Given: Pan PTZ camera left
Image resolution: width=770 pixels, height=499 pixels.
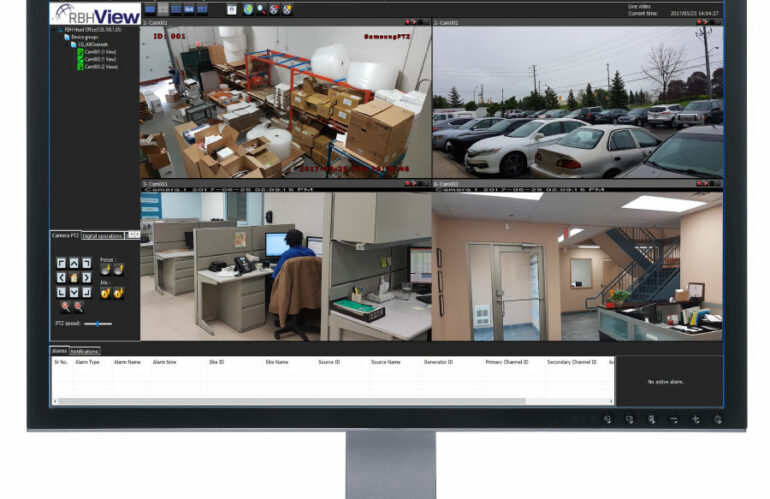Looking at the screenshot, I should (61, 278).
